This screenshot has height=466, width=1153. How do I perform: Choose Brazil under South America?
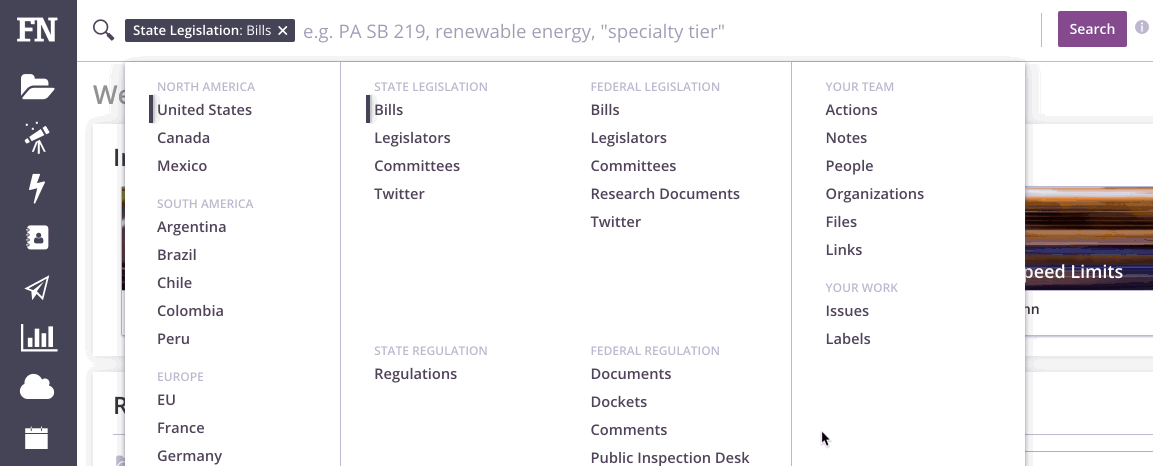coord(176,255)
